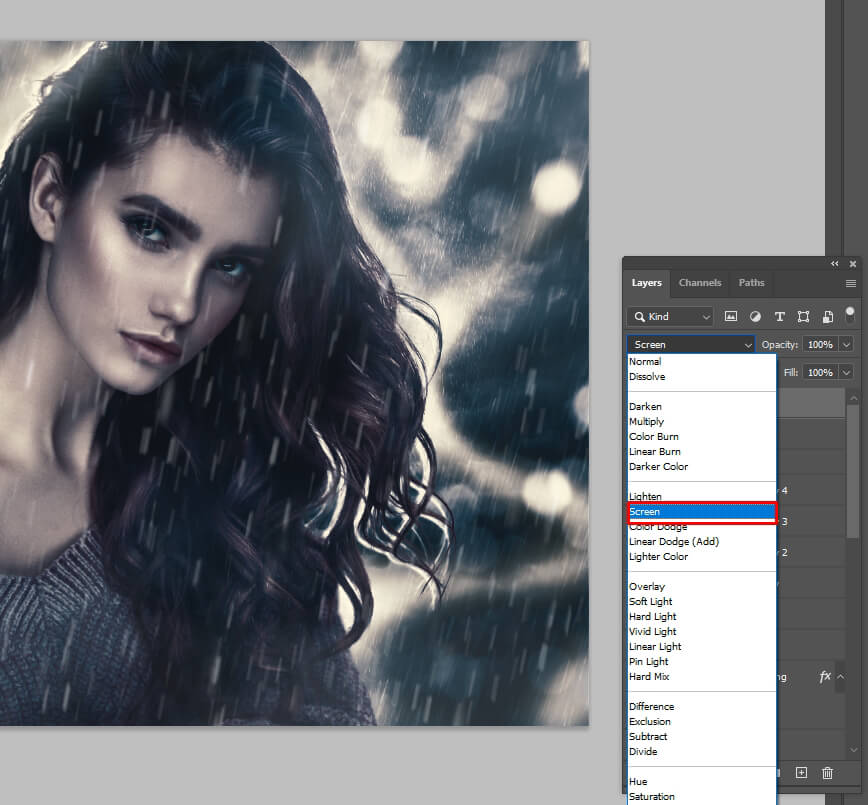This screenshot has height=805, width=868.
Task: Click the delete layer trash icon
Action: point(827,773)
